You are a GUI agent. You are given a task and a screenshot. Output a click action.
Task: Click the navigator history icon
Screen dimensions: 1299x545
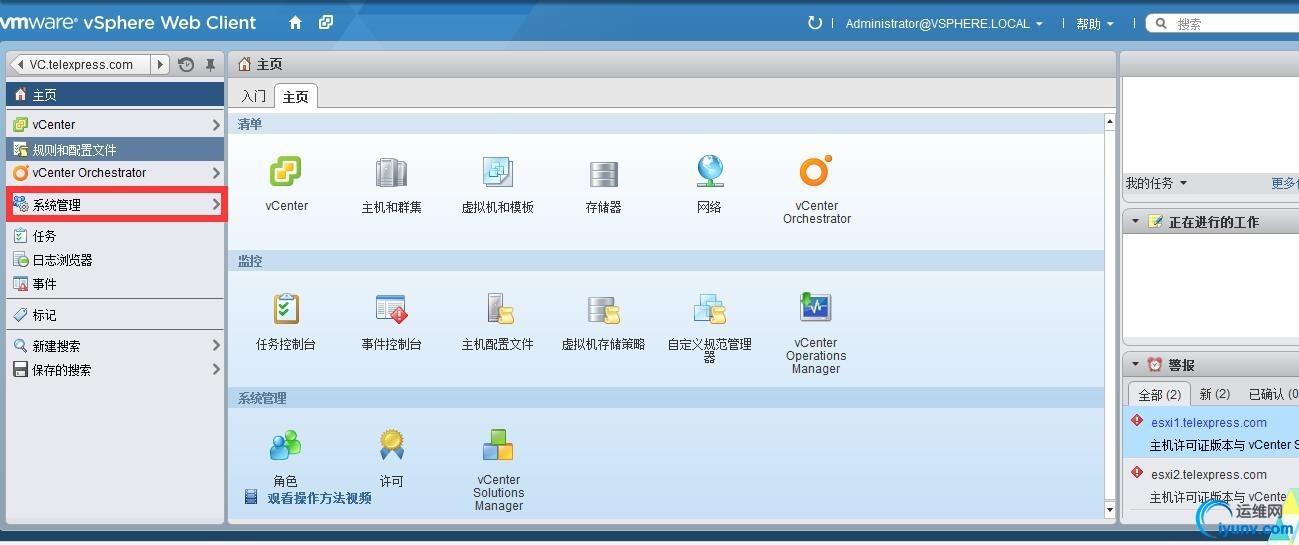point(186,65)
